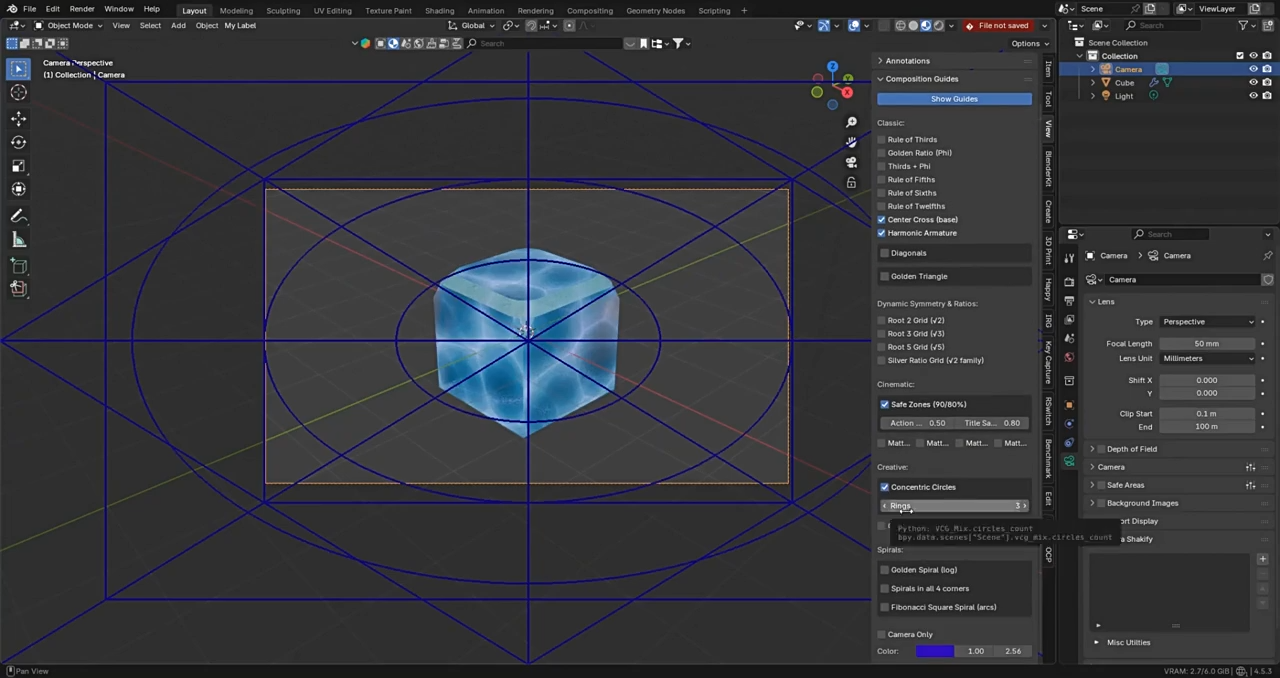Select the Cursor tool in the toolbar

pos(18,92)
